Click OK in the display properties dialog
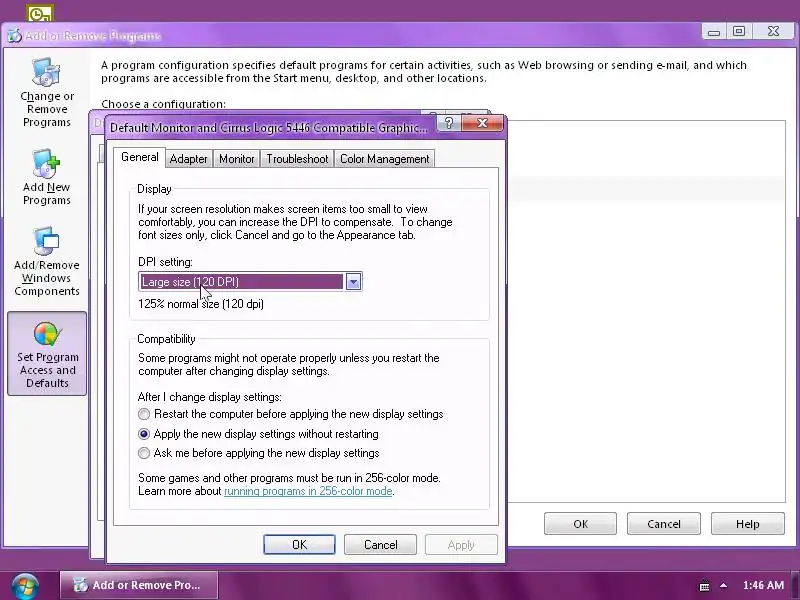 click(x=299, y=544)
